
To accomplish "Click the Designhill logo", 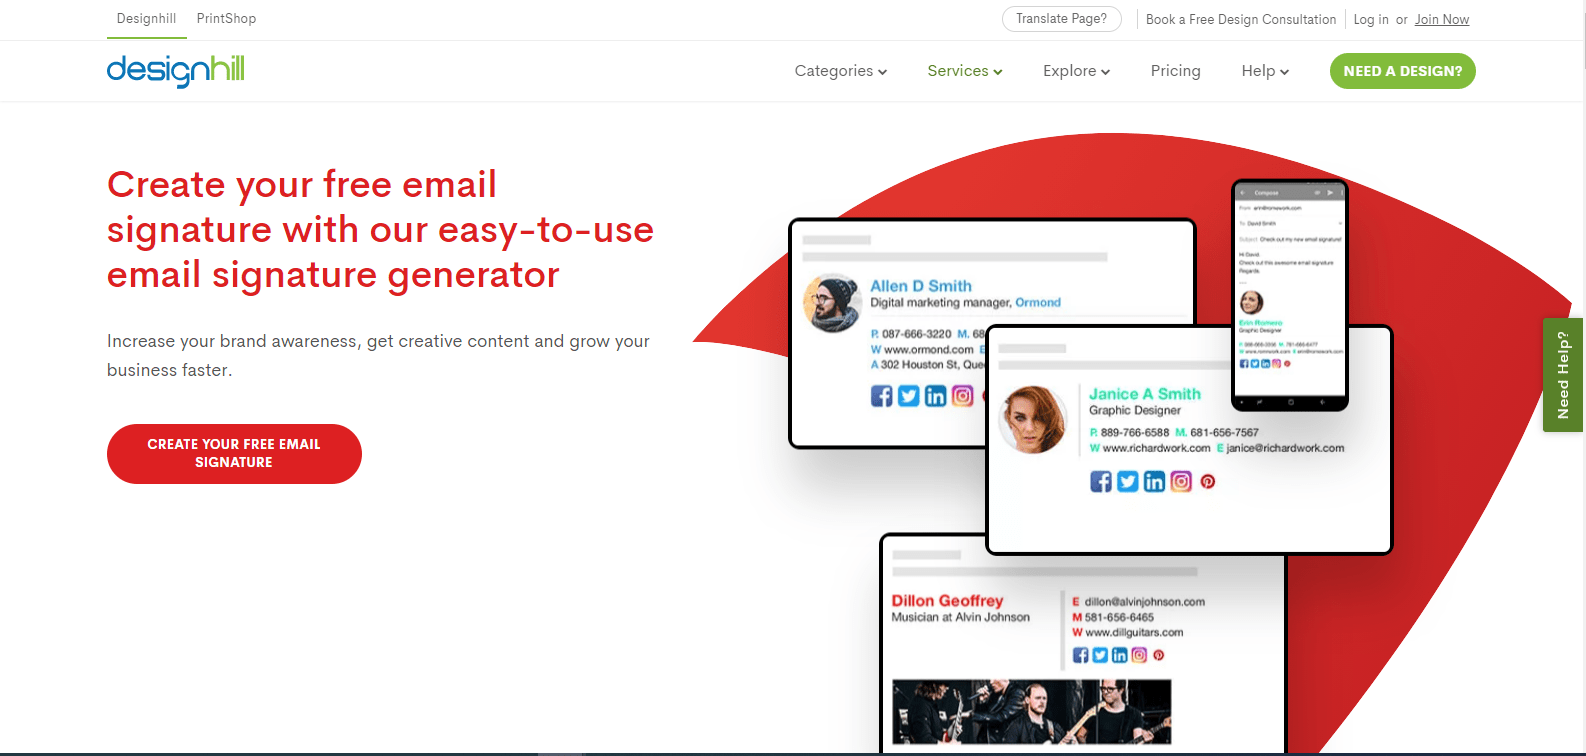I will [175, 70].
